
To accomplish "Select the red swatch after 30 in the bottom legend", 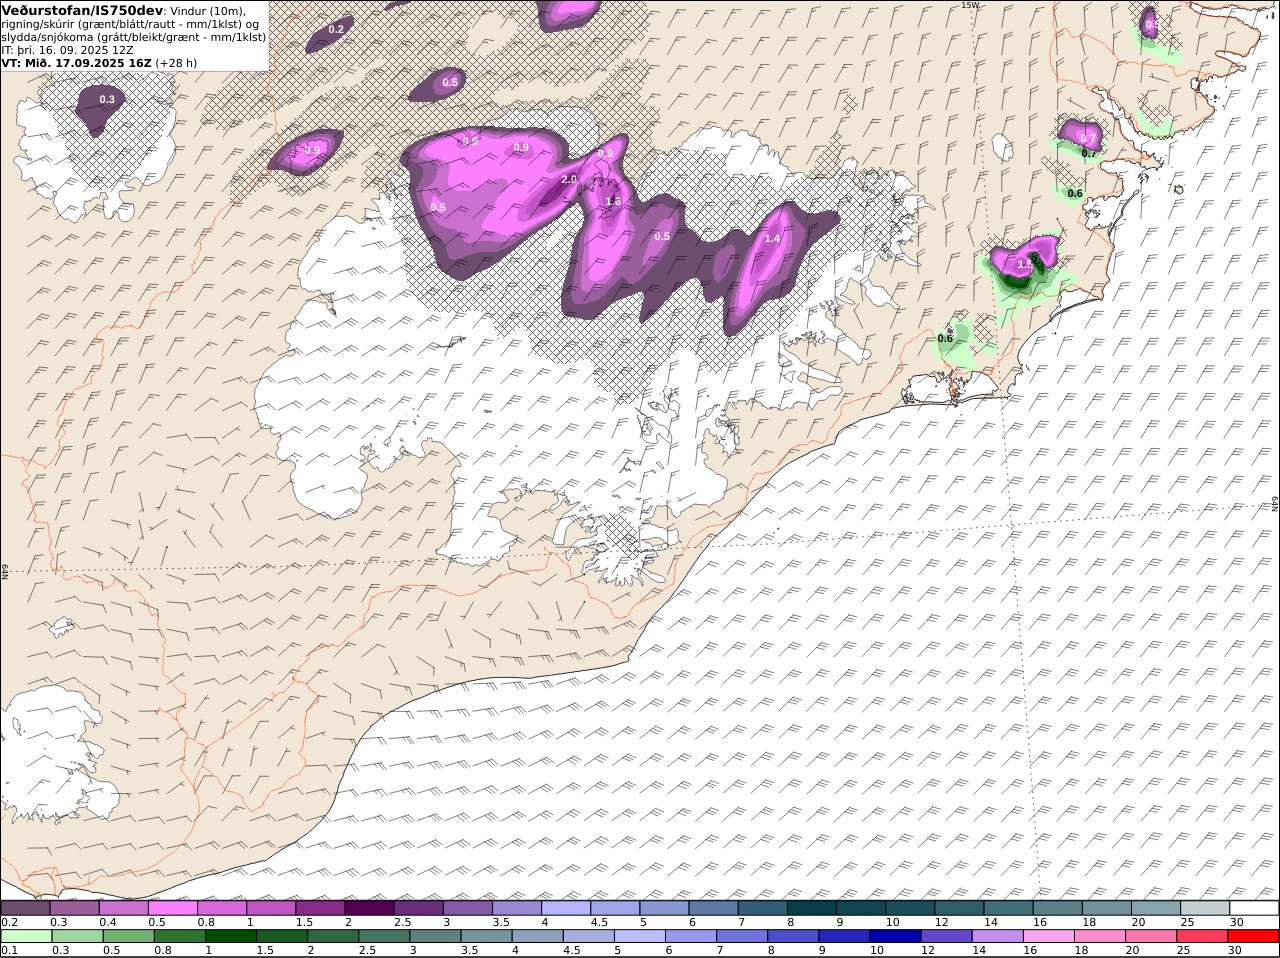I will 1254,937.
